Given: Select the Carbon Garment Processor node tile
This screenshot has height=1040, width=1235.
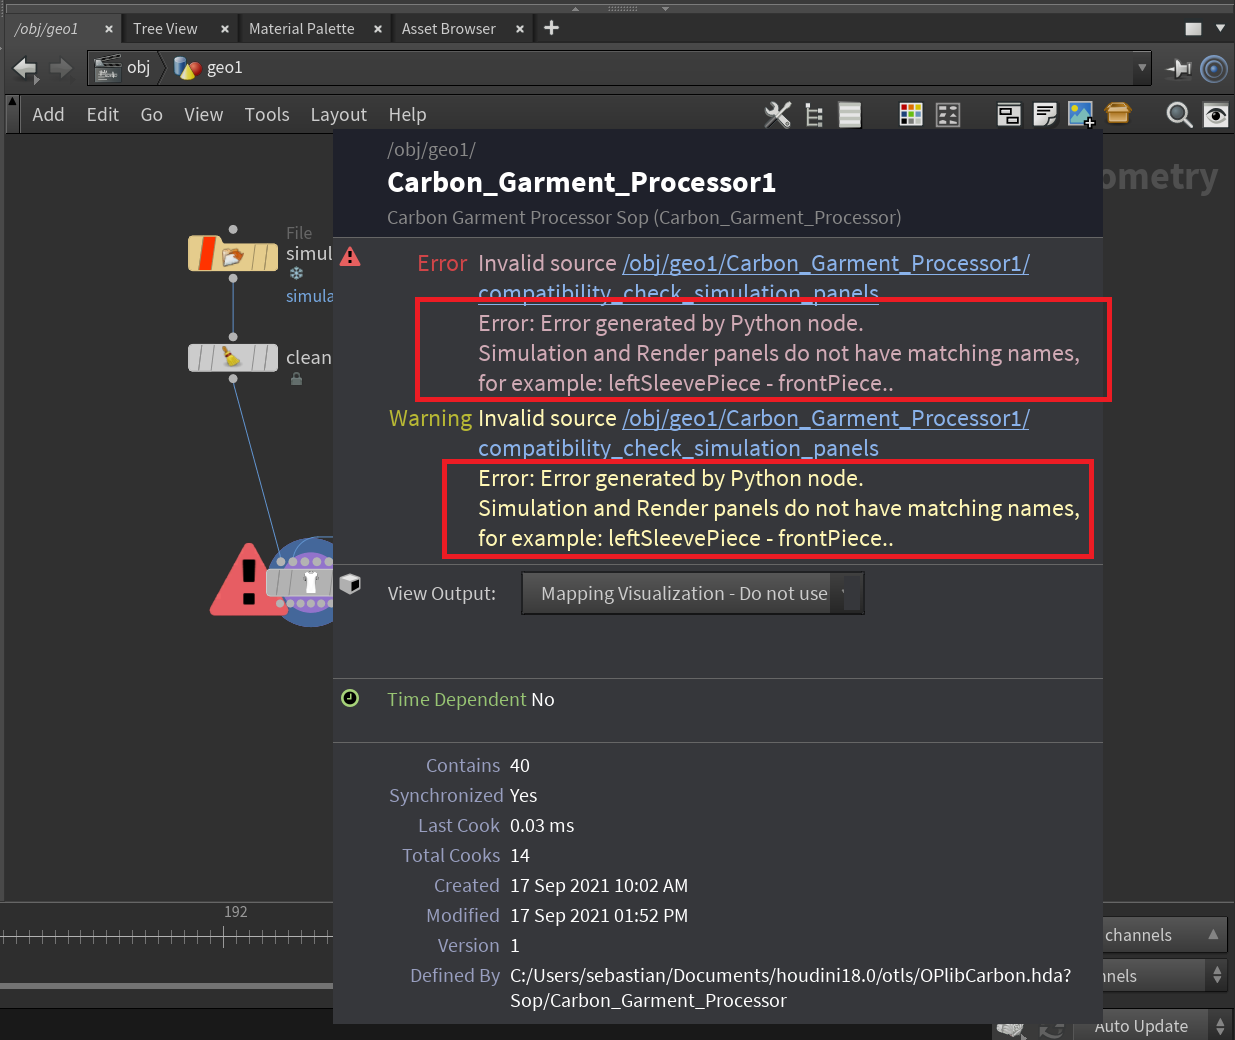Looking at the screenshot, I should (300, 582).
